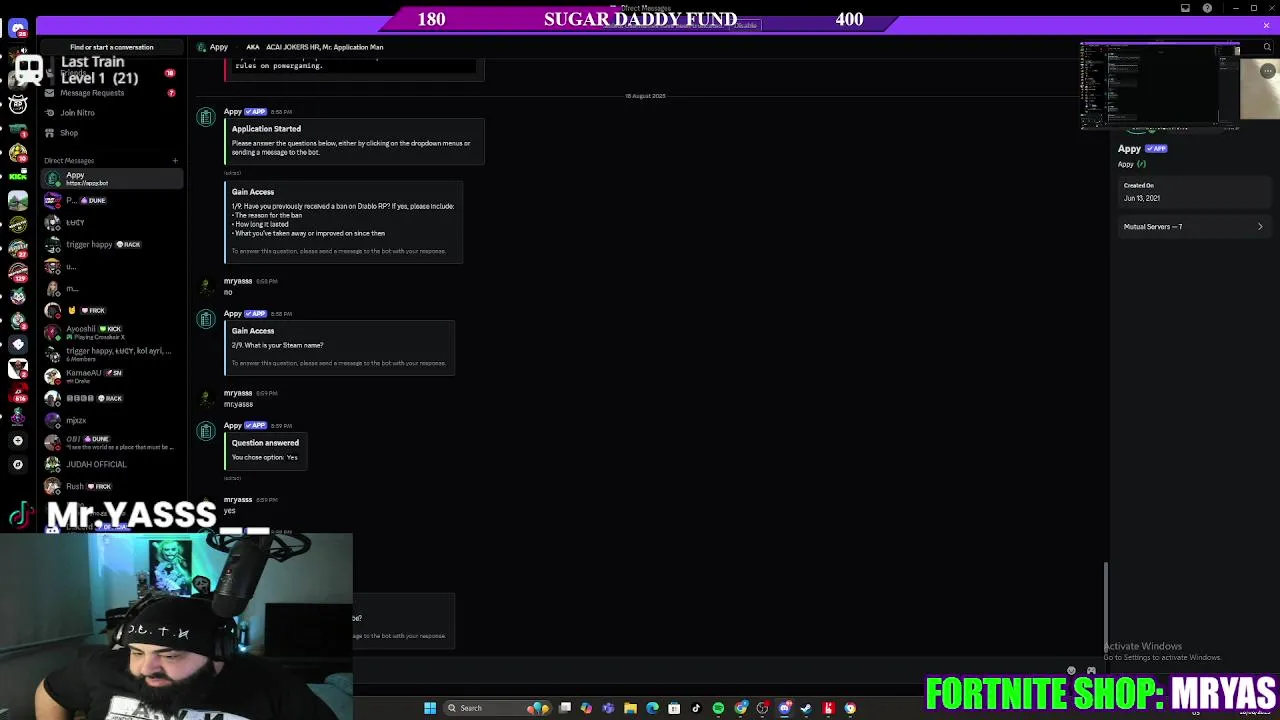Open Discover servers compass icon

click(x=18, y=464)
